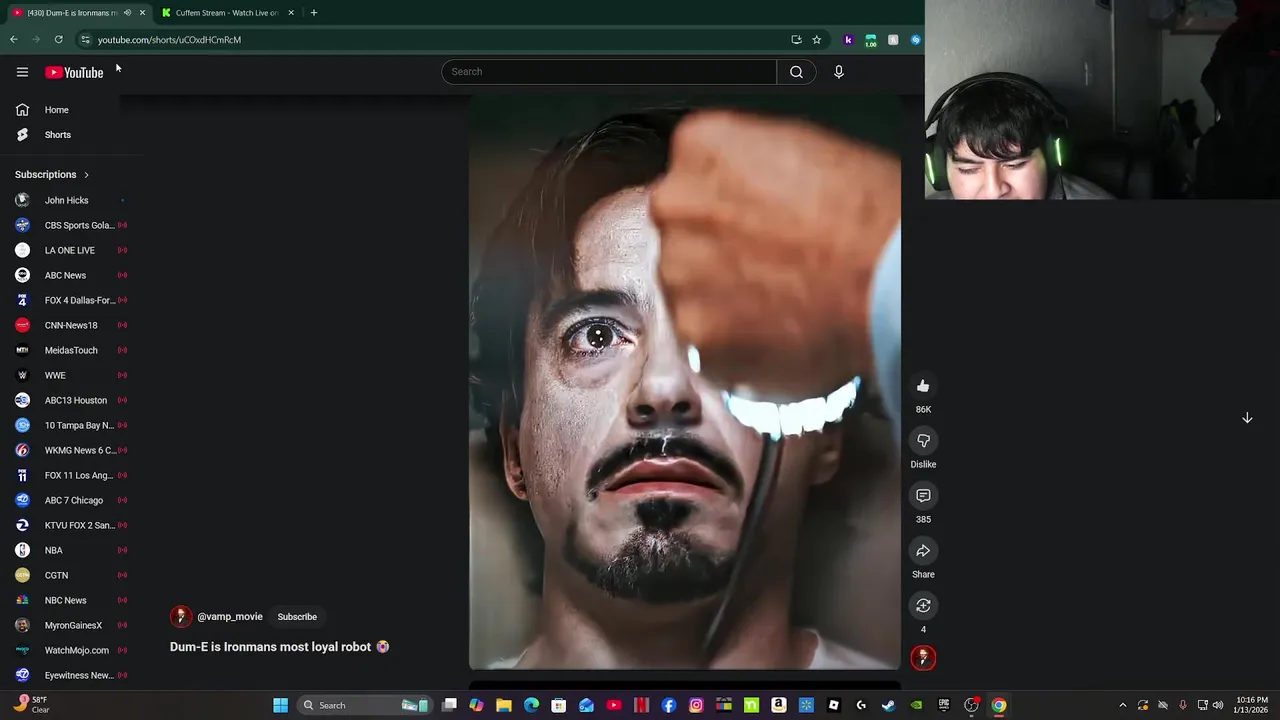Reload the current page
The image size is (1280, 720).
coord(59,40)
